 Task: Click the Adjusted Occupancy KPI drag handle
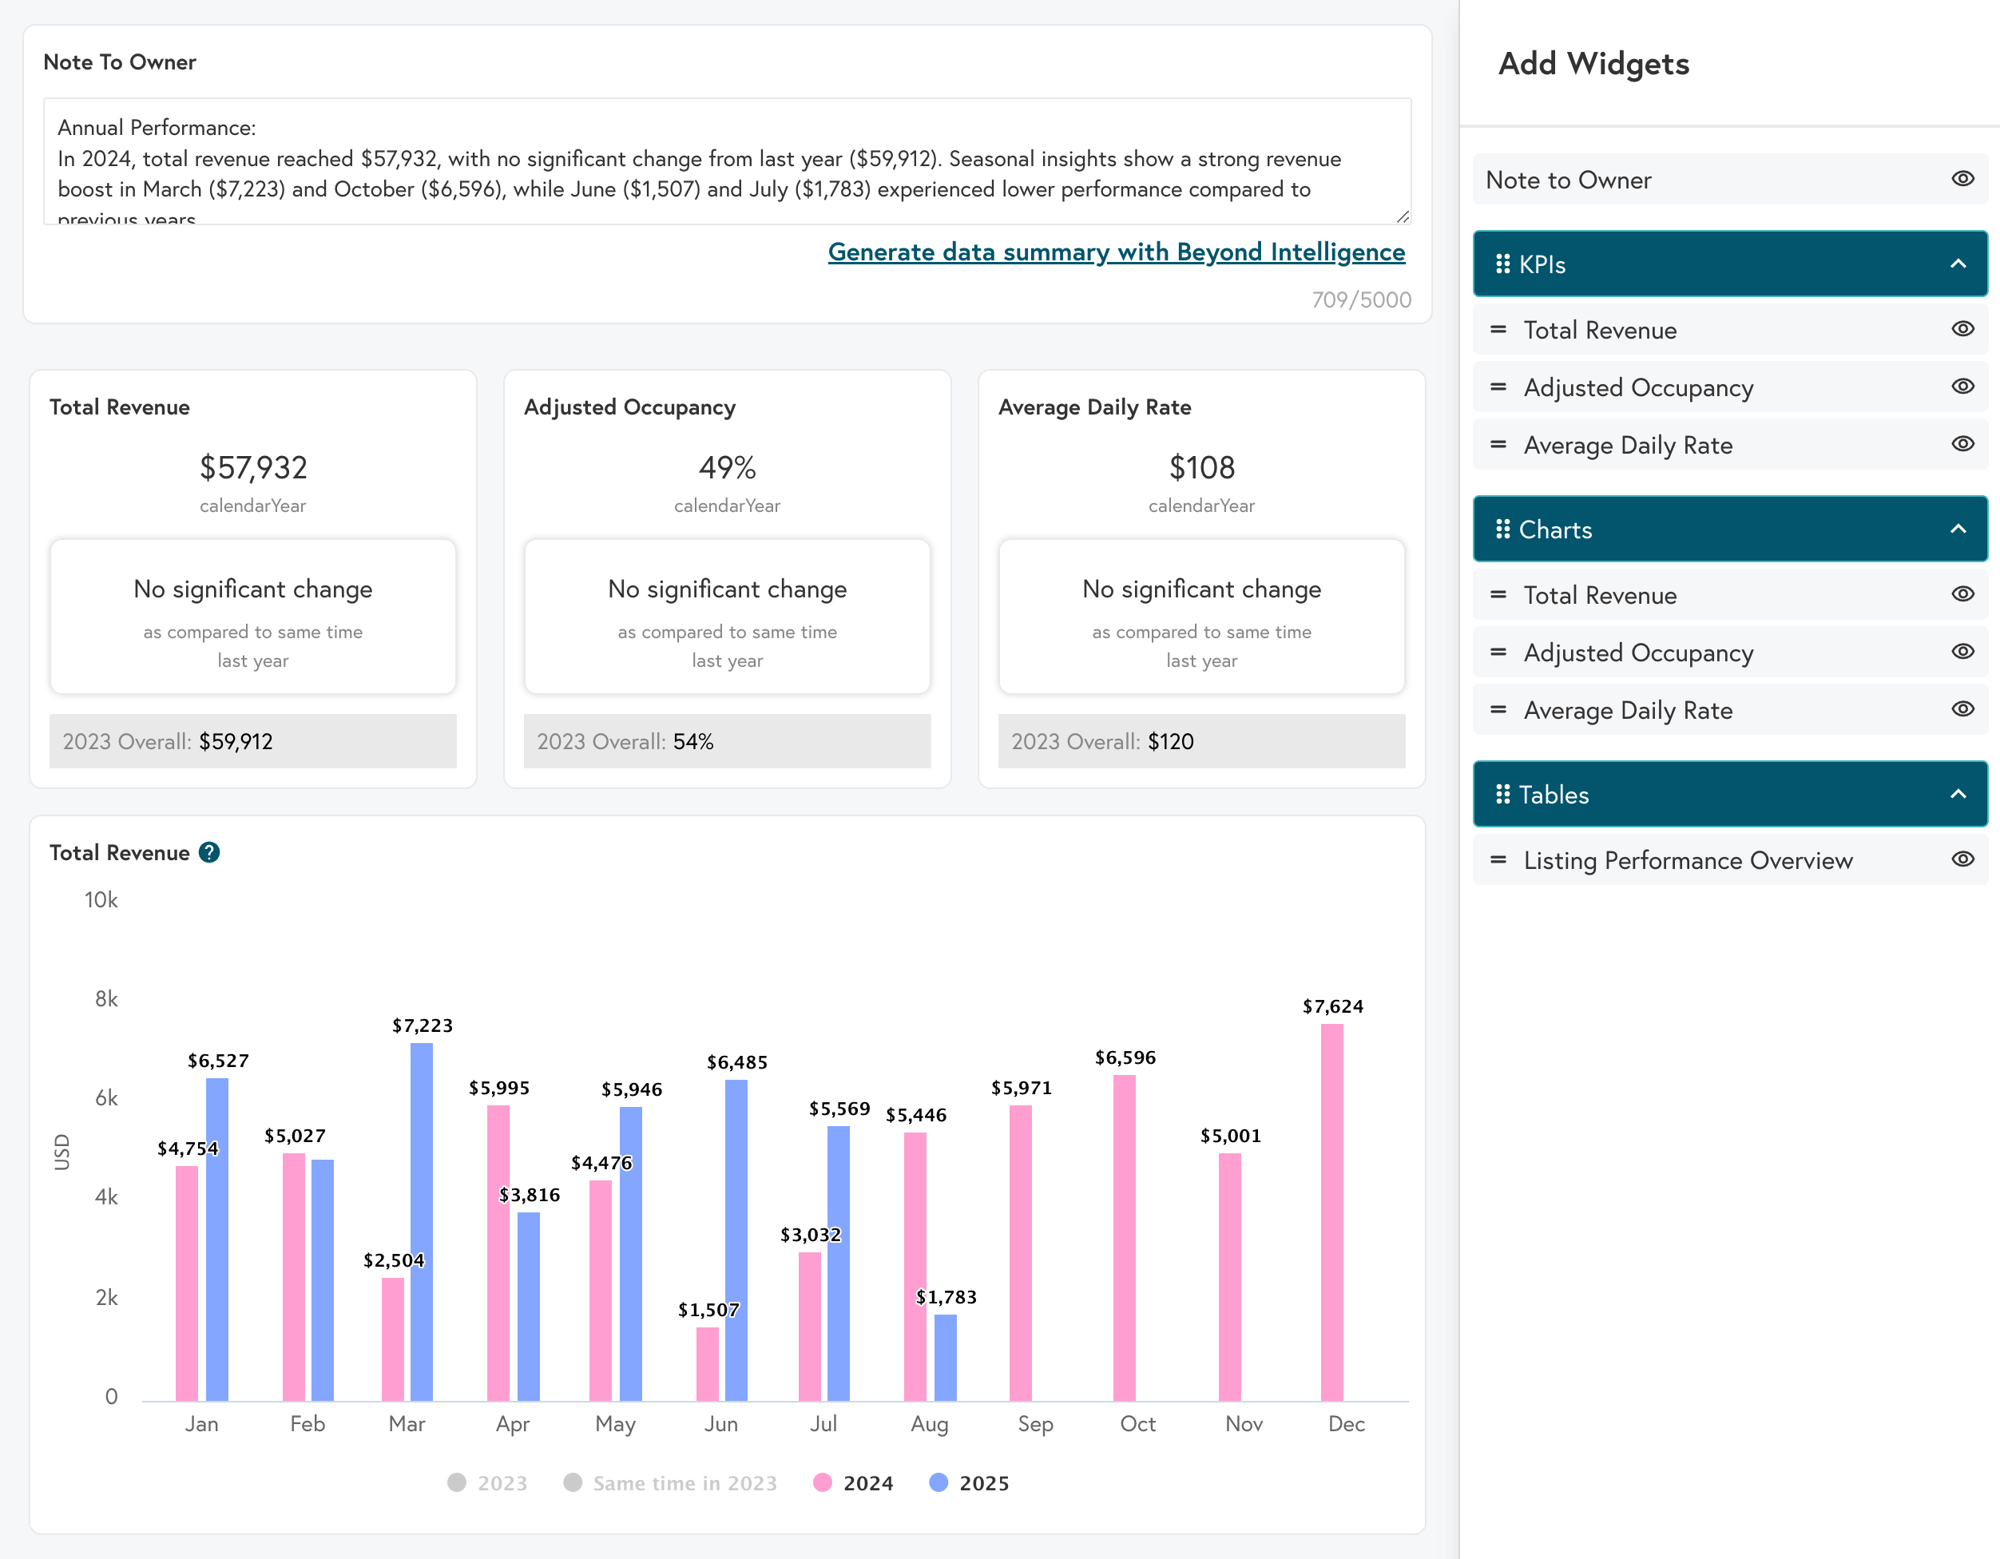click(1497, 387)
